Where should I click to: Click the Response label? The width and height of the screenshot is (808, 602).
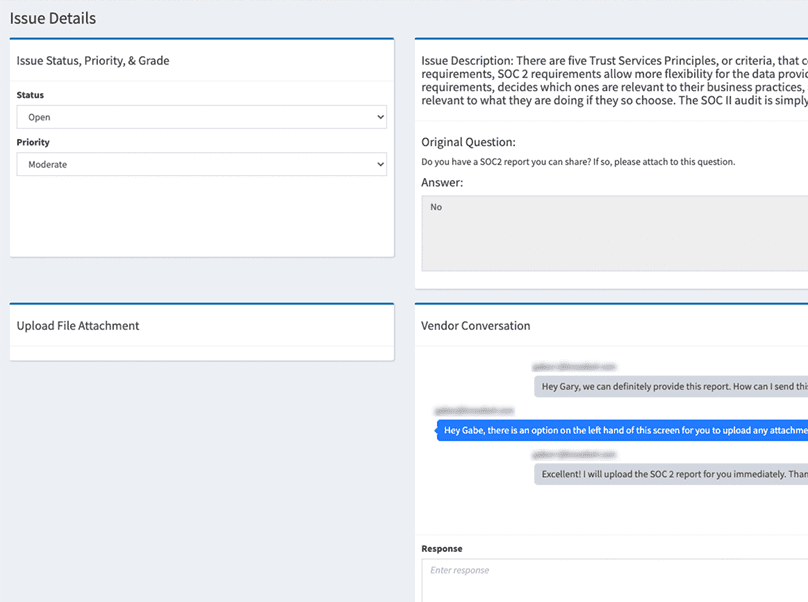coord(442,549)
